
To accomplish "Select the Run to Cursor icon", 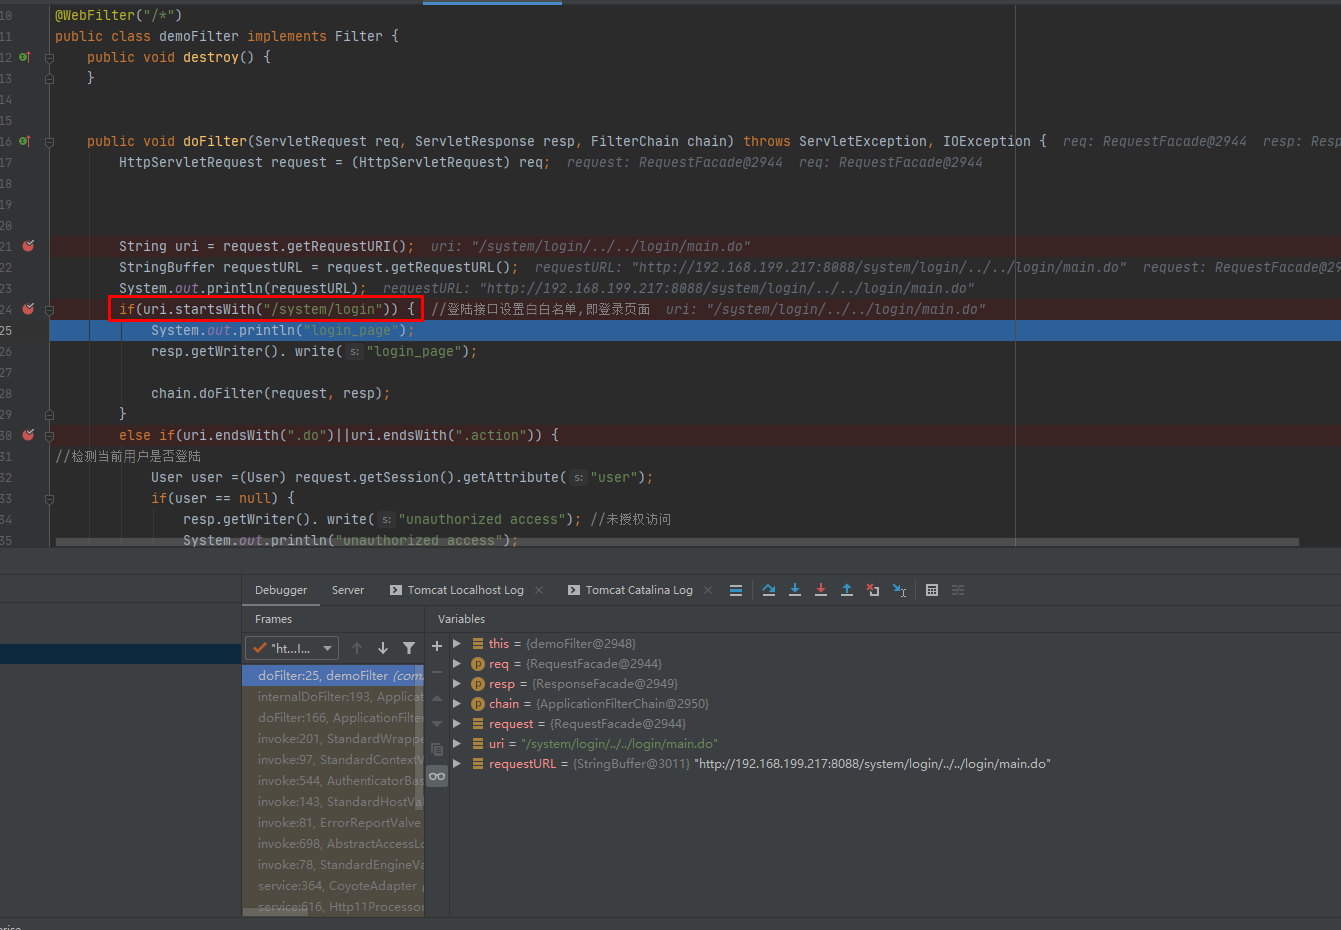I will 899,590.
